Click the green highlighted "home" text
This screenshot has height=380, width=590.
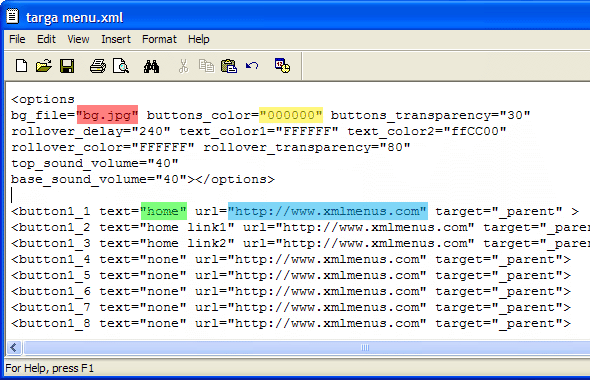pyautogui.click(x=163, y=211)
